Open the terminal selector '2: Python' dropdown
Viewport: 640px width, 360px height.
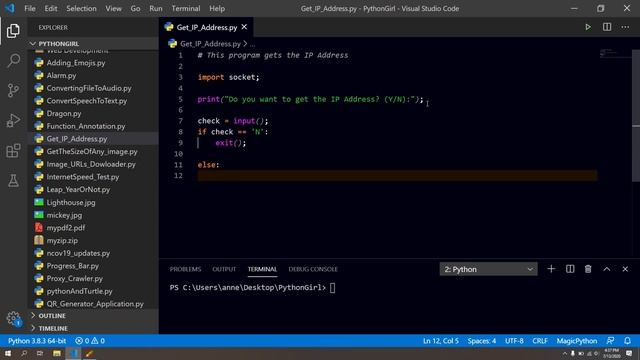[488, 269]
